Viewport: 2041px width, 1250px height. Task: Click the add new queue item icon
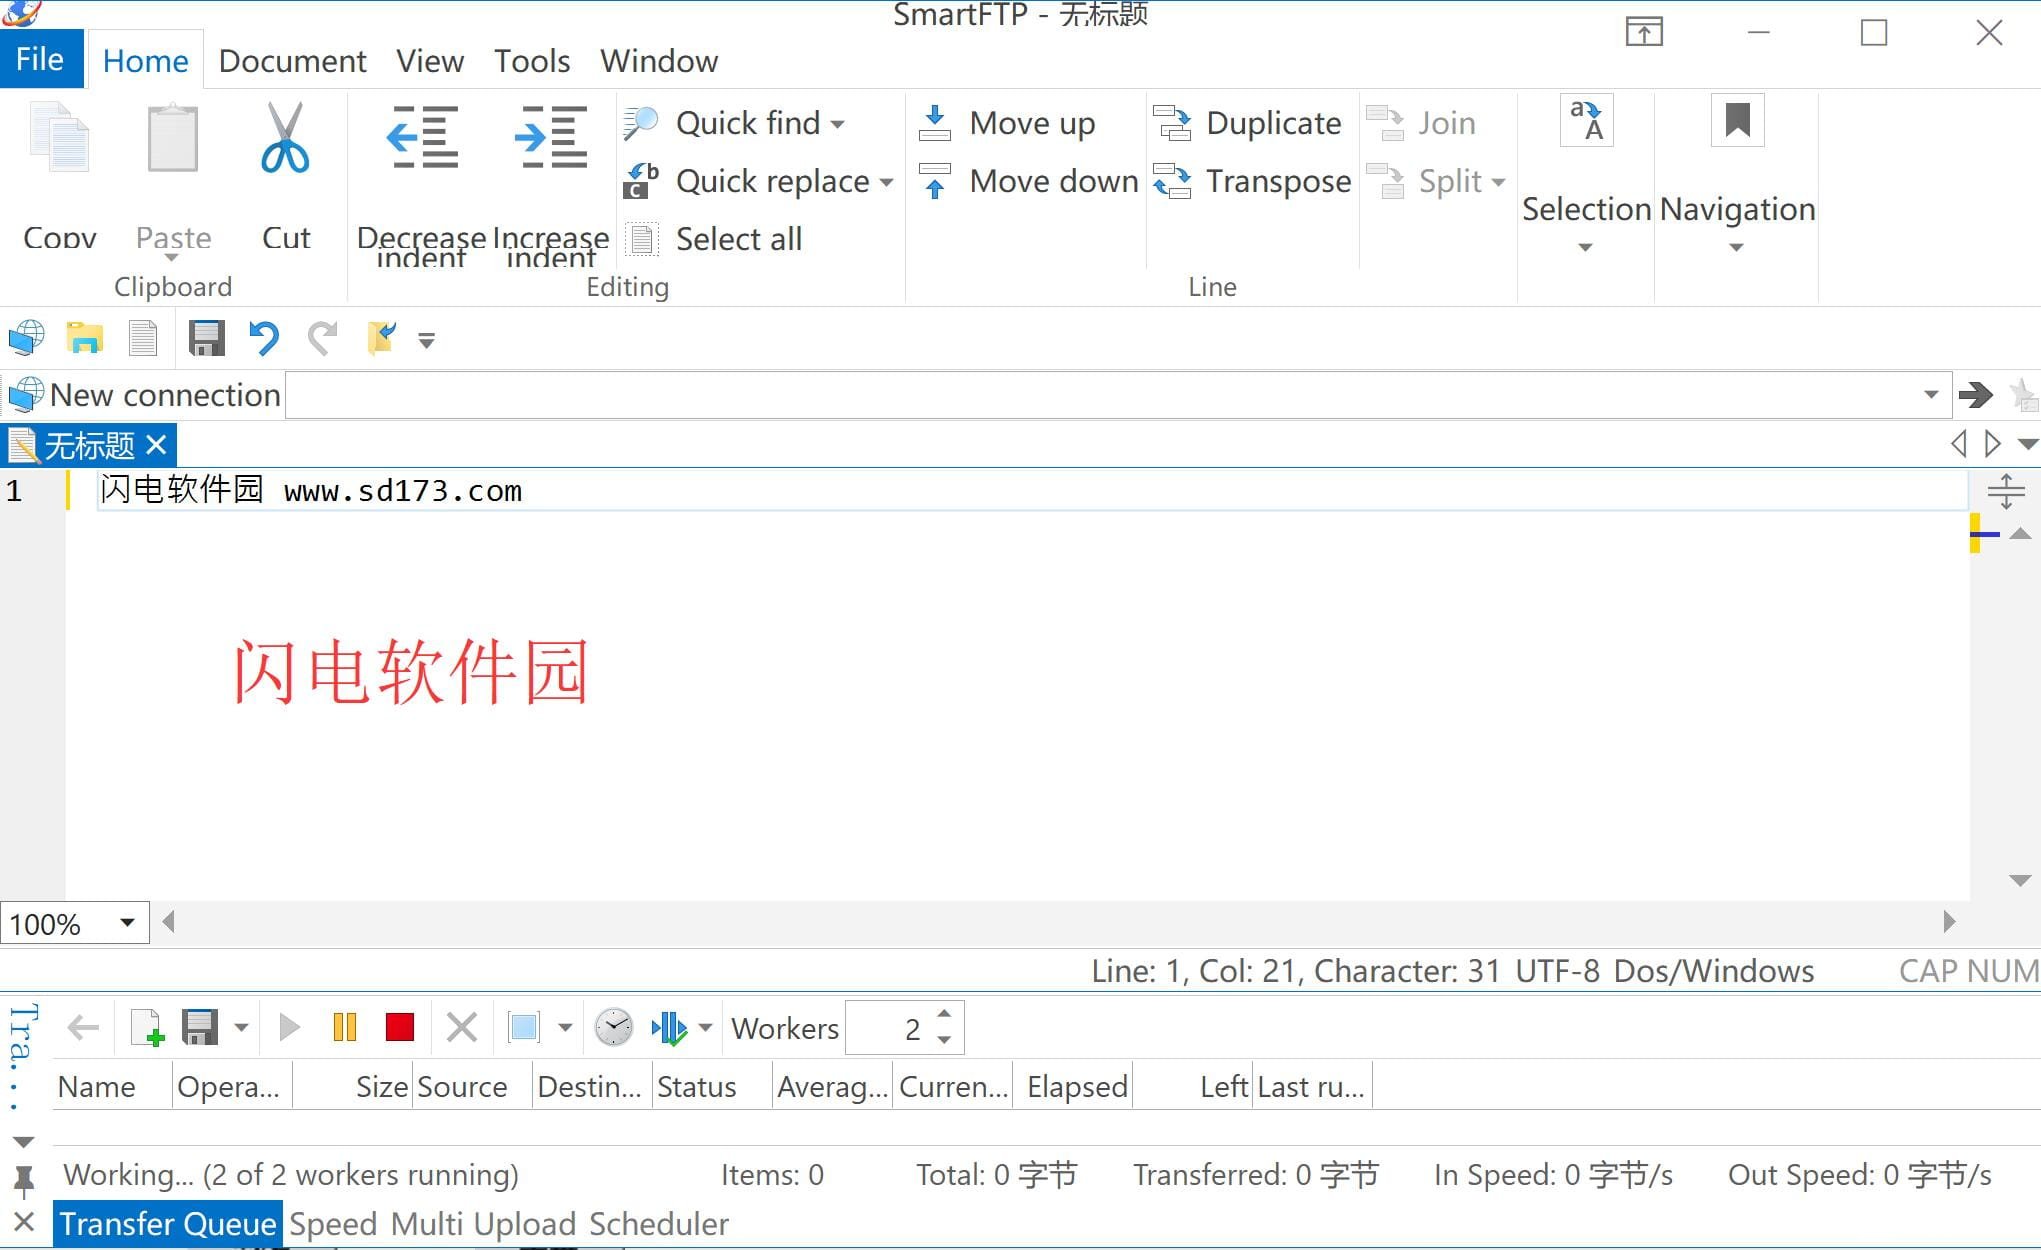148,1028
